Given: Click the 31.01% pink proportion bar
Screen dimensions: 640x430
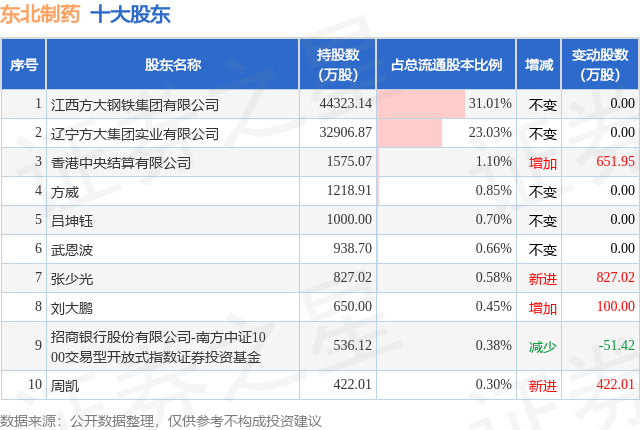Looking at the screenshot, I should pos(421,104).
